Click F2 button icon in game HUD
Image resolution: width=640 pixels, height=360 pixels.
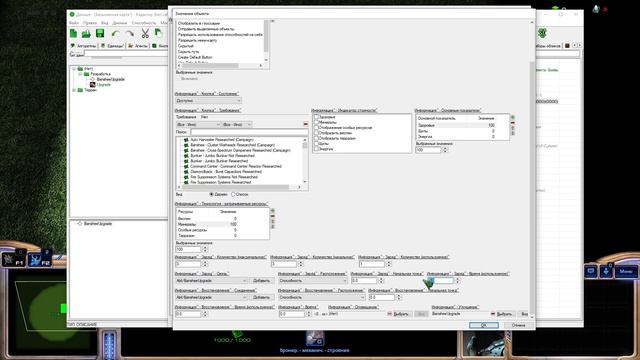(40, 260)
